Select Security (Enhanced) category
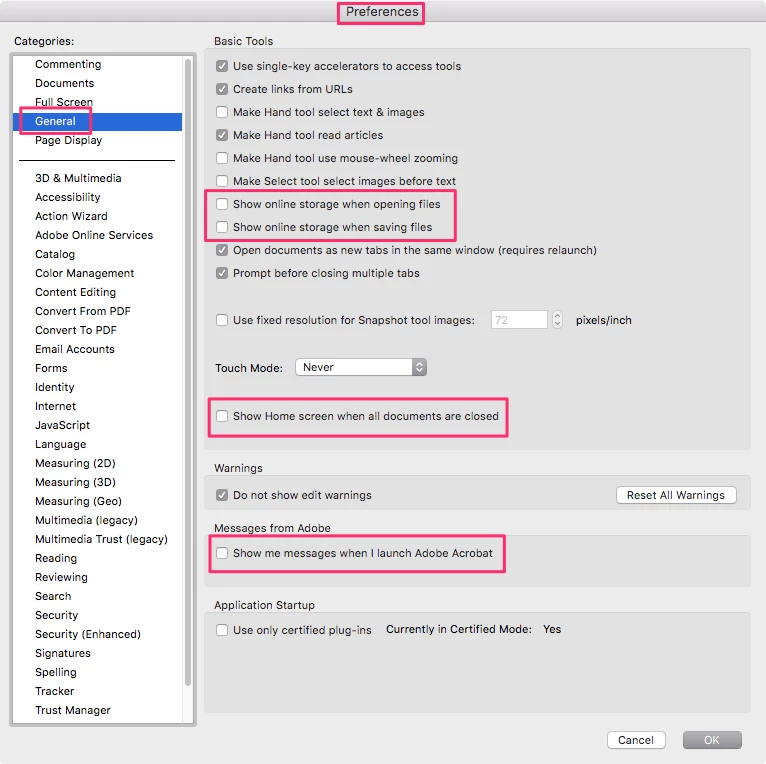Image resolution: width=766 pixels, height=764 pixels. [88, 634]
